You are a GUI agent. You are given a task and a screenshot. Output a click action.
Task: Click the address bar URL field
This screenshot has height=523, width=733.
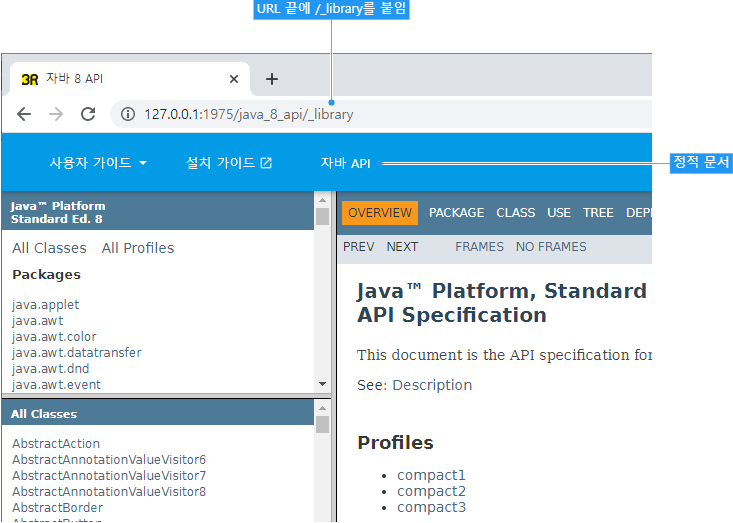tap(381, 114)
